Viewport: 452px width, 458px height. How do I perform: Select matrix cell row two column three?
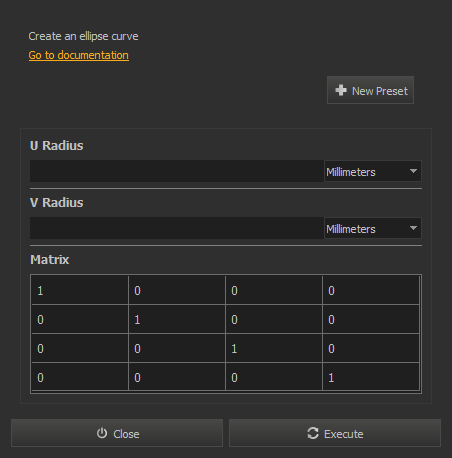tap(274, 319)
